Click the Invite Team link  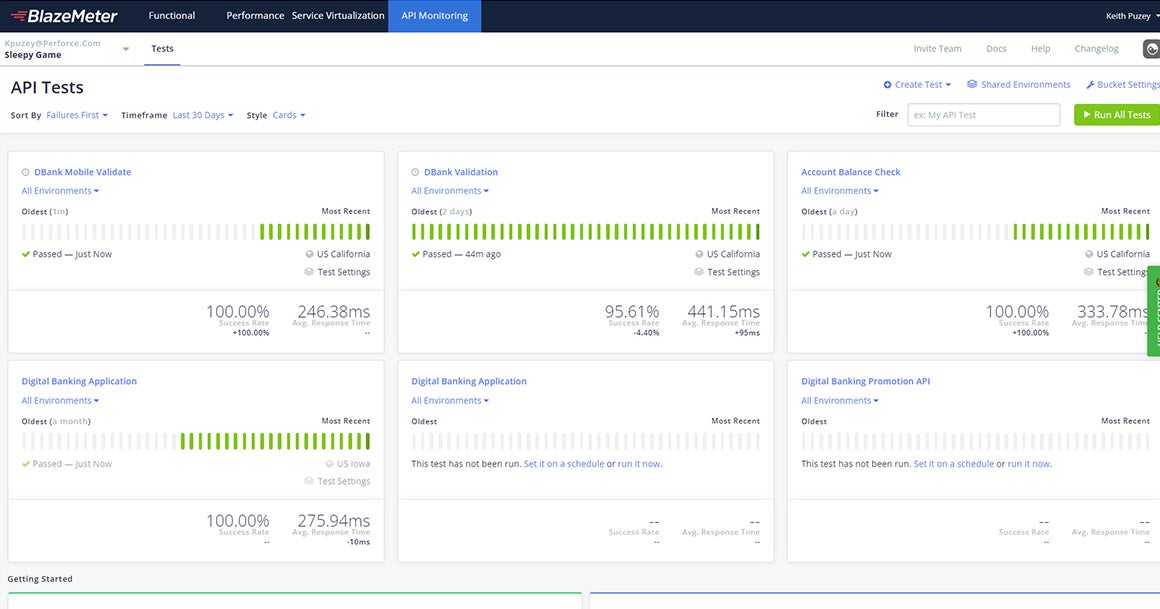pyautogui.click(x=937, y=49)
